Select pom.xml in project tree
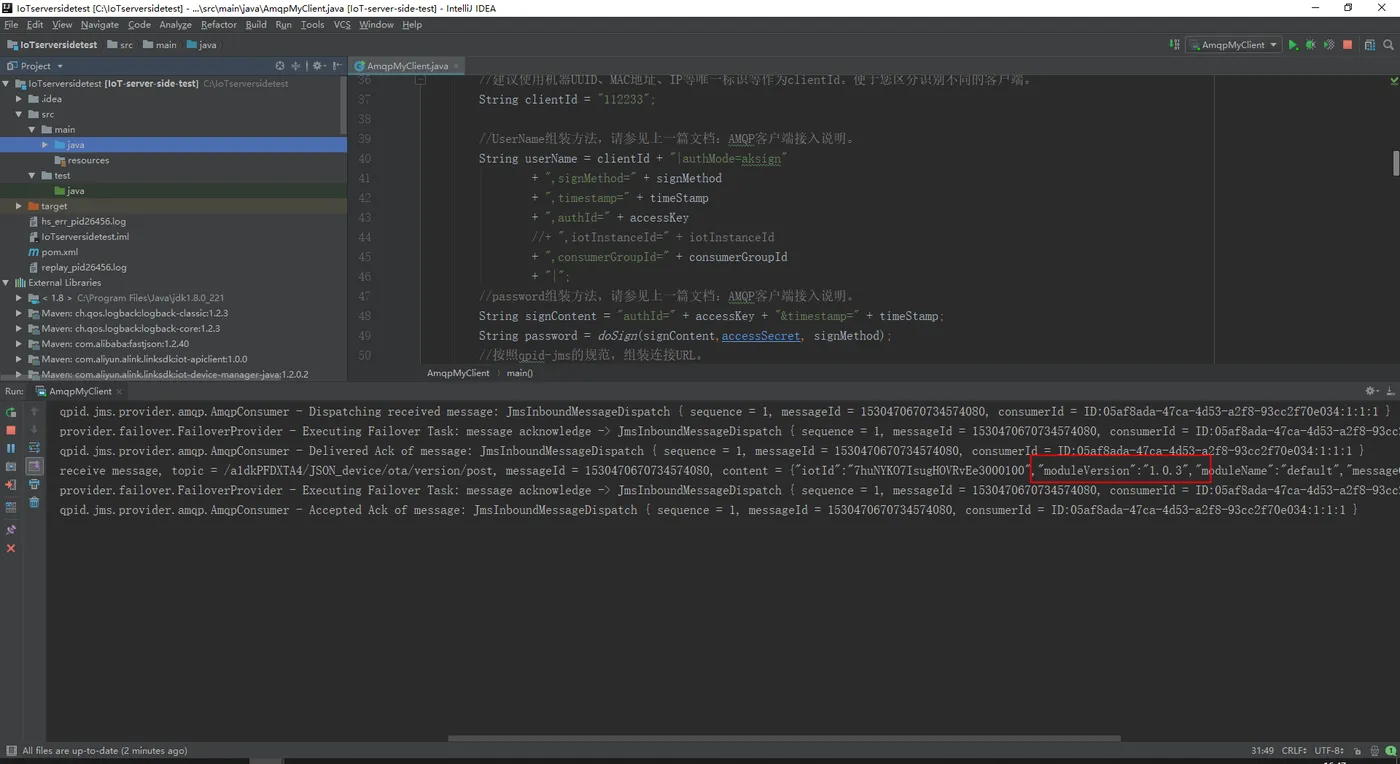 [x=60, y=252]
